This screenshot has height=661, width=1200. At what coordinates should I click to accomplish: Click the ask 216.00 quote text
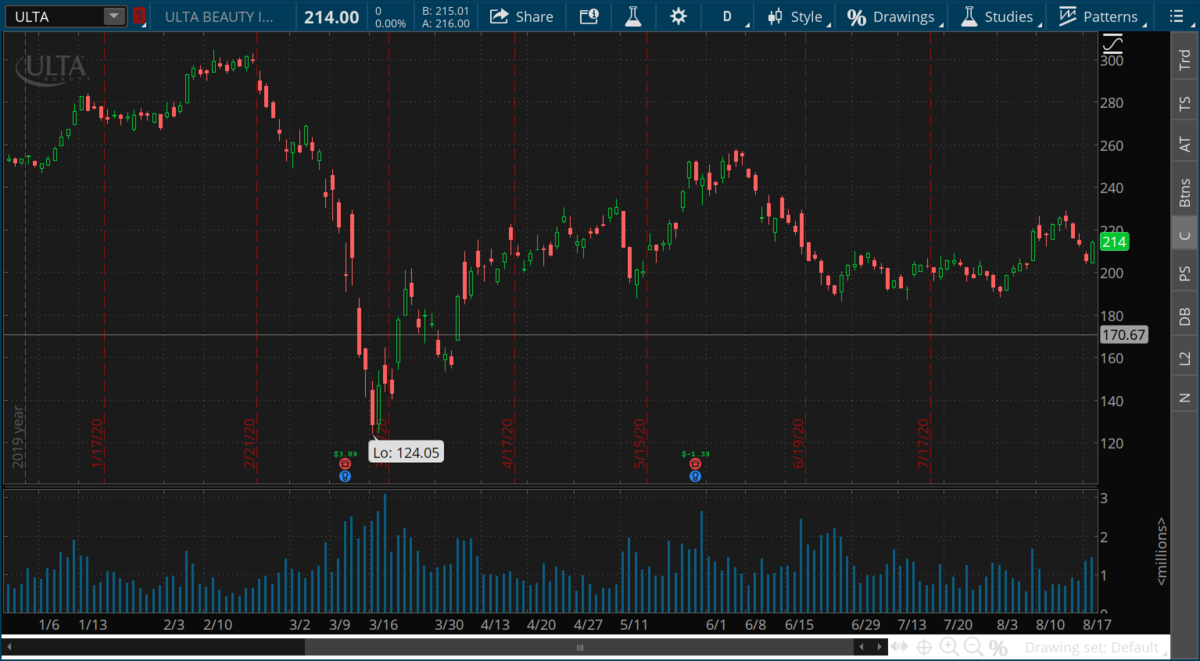click(x=445, y=23)
